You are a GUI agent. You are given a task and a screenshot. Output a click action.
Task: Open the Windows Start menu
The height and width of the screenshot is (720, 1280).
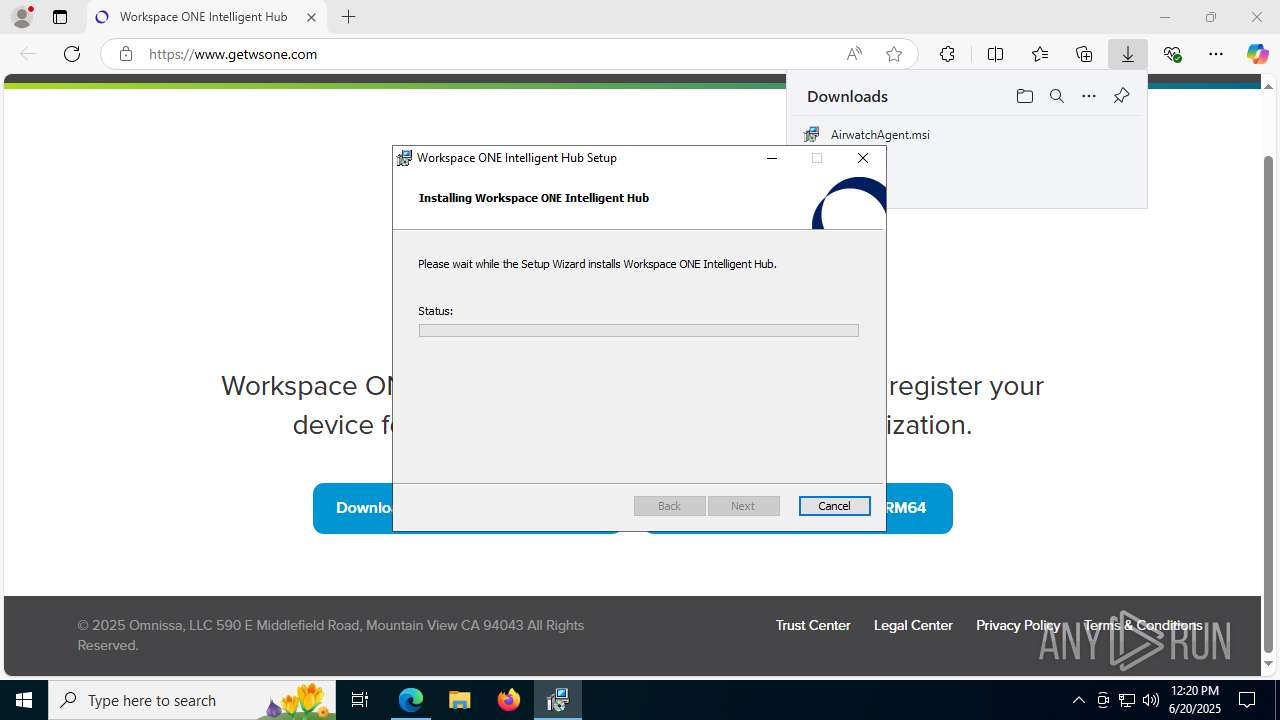[24, 700]
